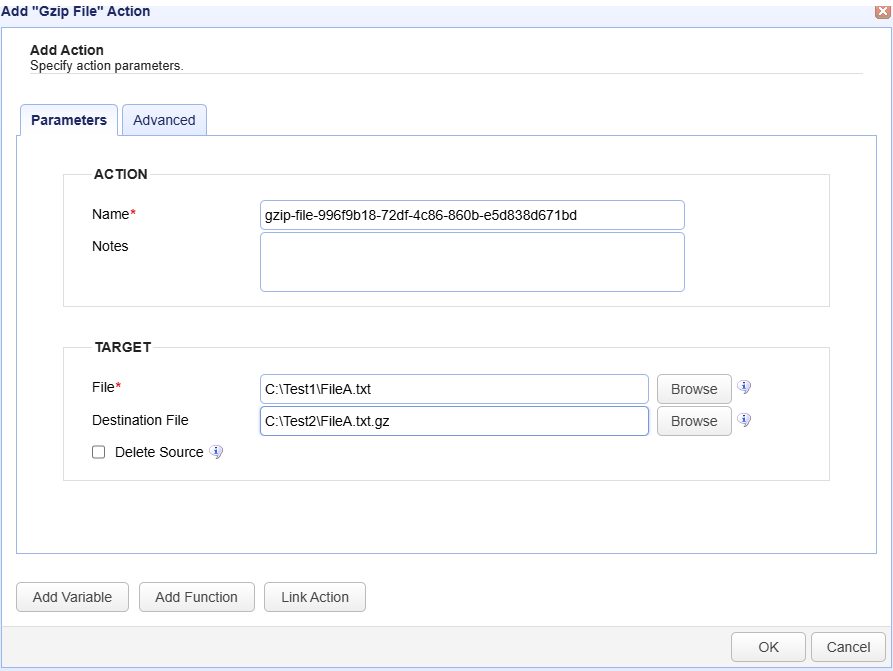This screenshot has width=893, height=671.
Task: Click the Add Function button
Action: [196, 597]
